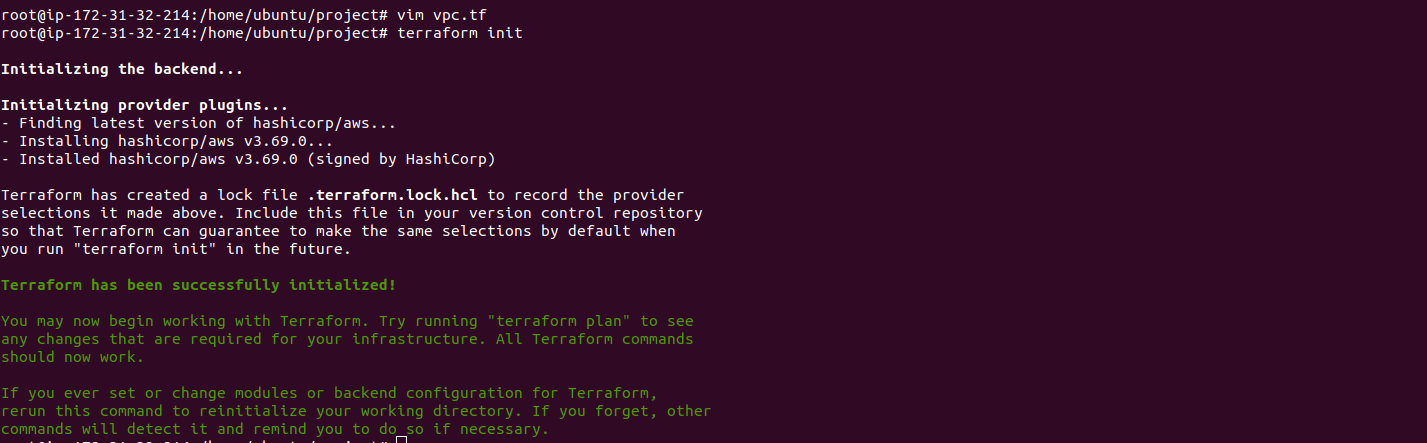
Task: Click the terminal cursor block at bottom
Action: [x=401, y=438]
